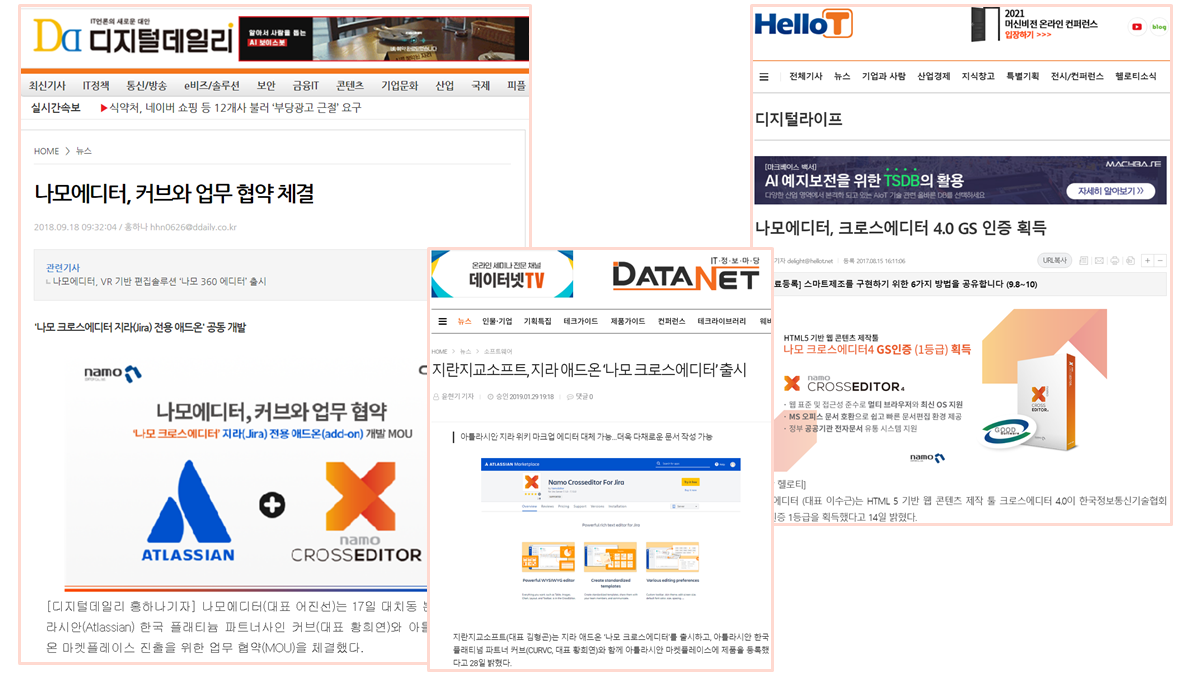The height and width of the screenshot is (675, 1200).
Task: Click the Atlassian Marketplace screenshot thumbnail
Action: [612, 532]
